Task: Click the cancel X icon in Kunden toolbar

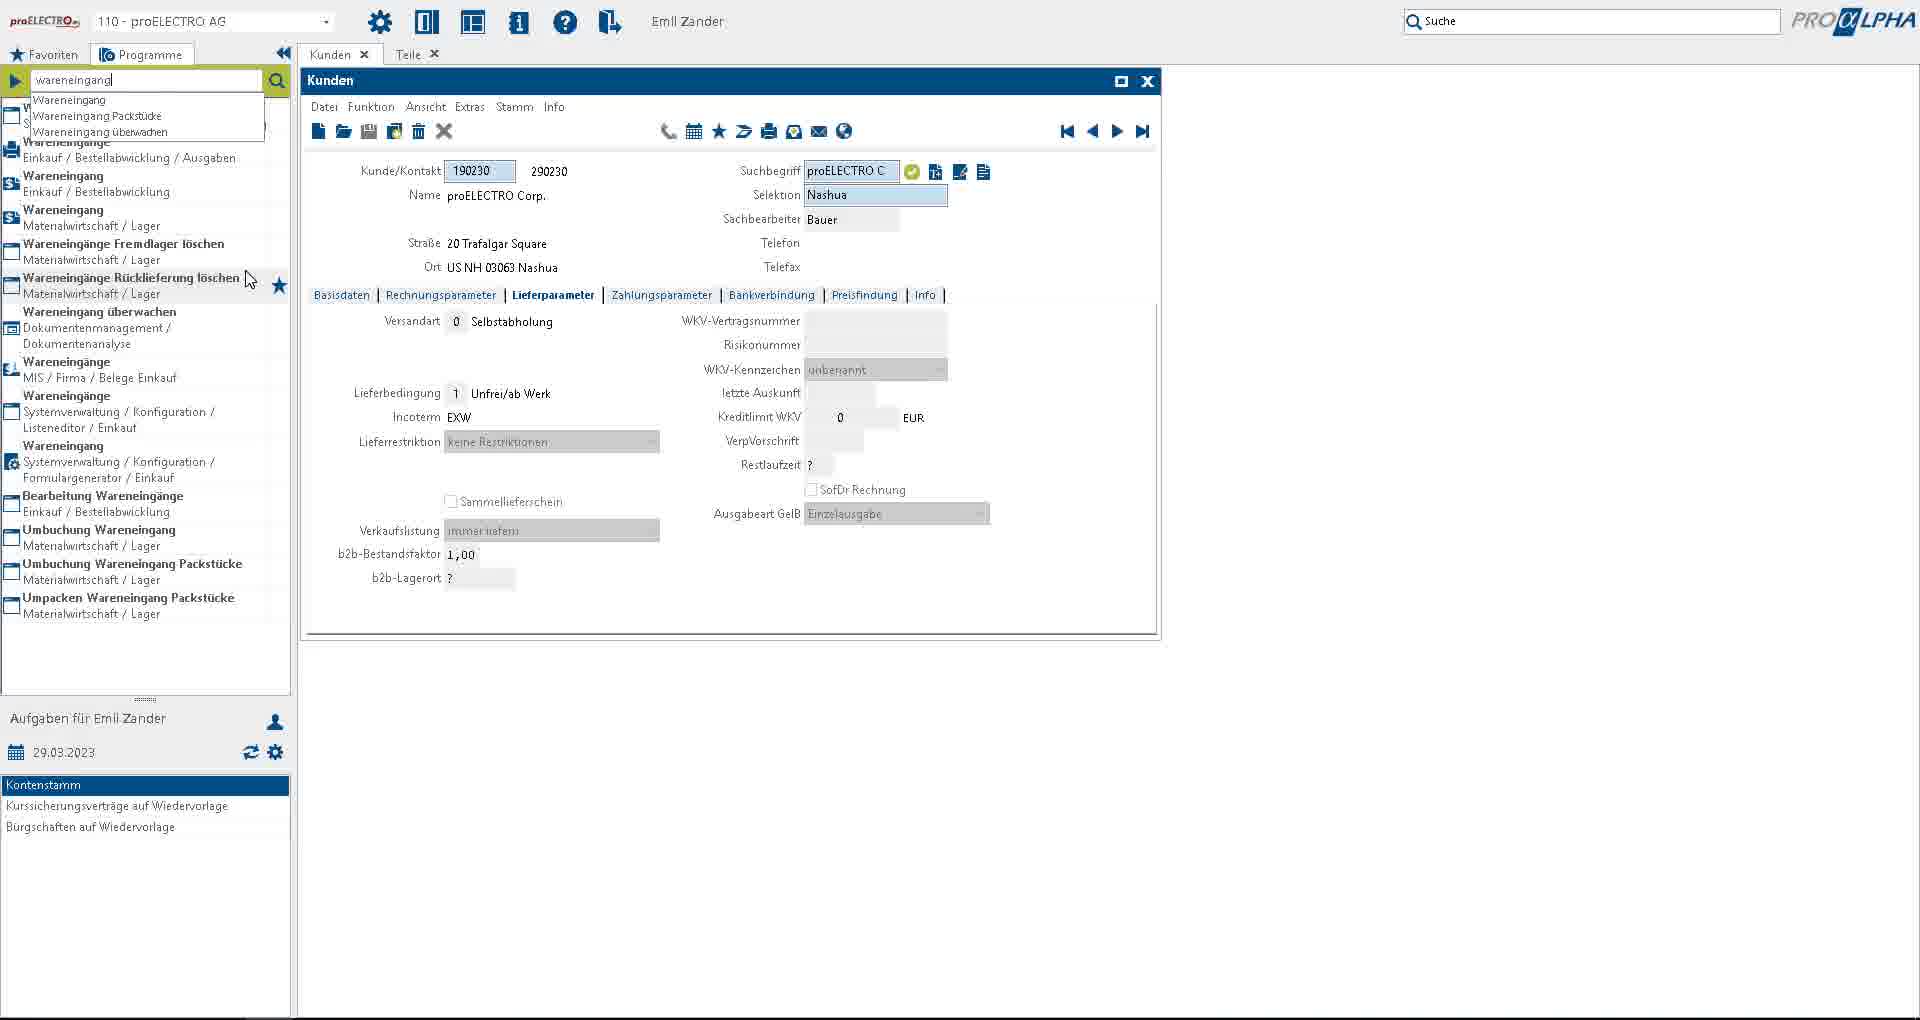Action: point(445,131)
